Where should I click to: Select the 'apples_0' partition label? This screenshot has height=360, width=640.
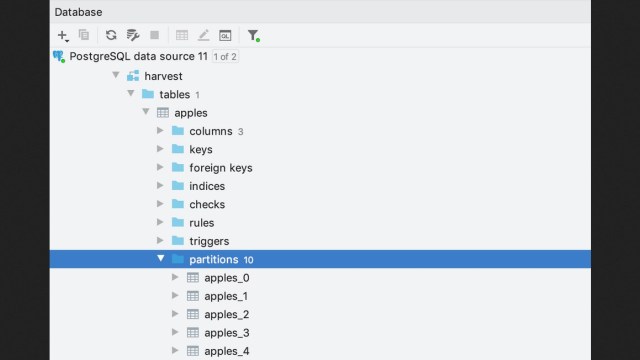227,278
